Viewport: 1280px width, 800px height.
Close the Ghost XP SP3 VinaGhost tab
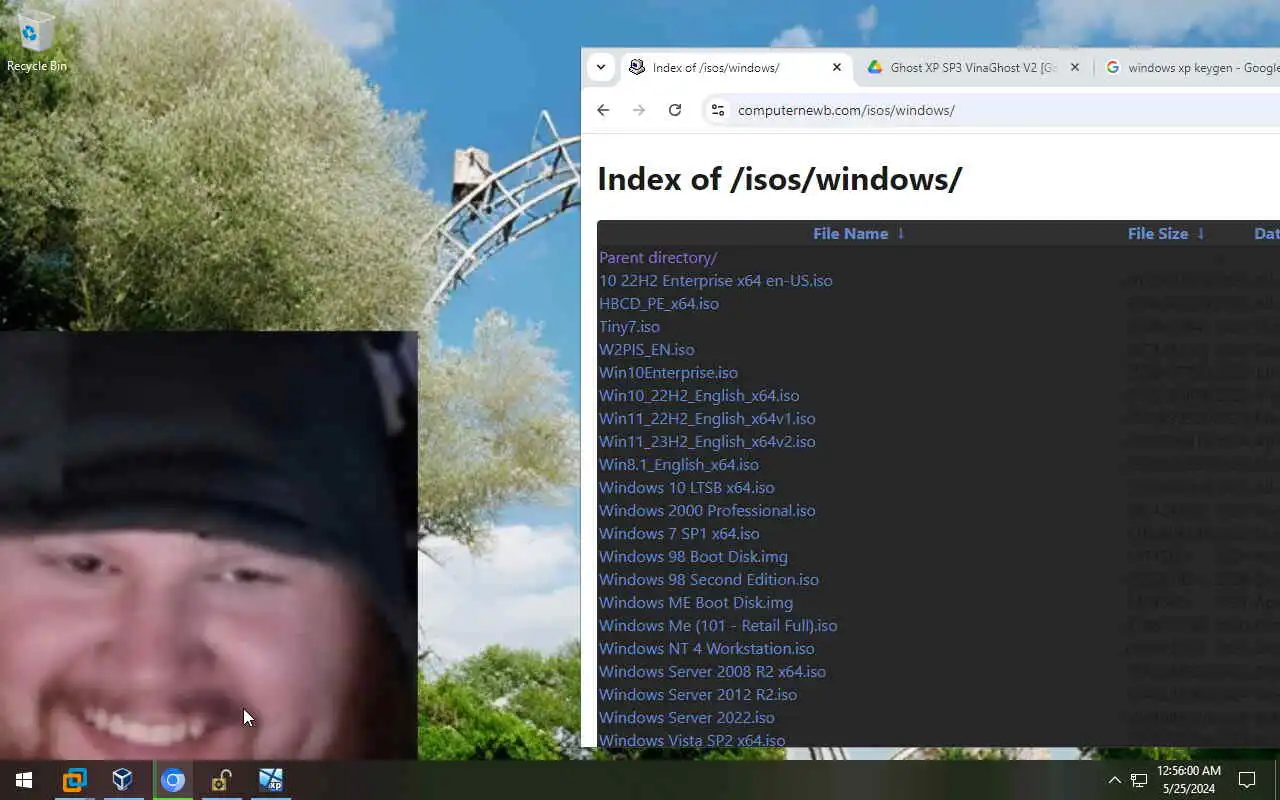[1075, 67]
